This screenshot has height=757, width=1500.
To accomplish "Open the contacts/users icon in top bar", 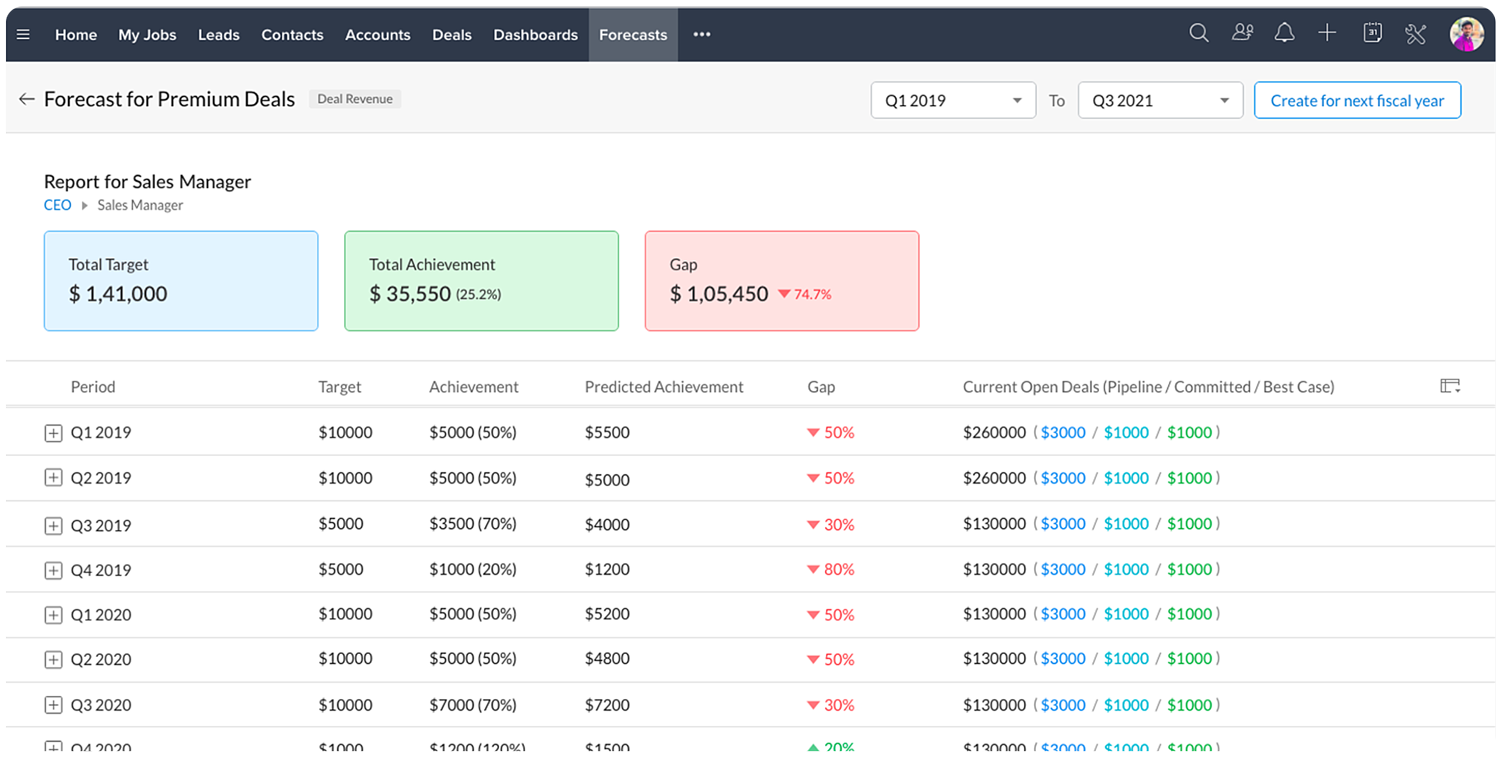I will tap(1243, 33).
